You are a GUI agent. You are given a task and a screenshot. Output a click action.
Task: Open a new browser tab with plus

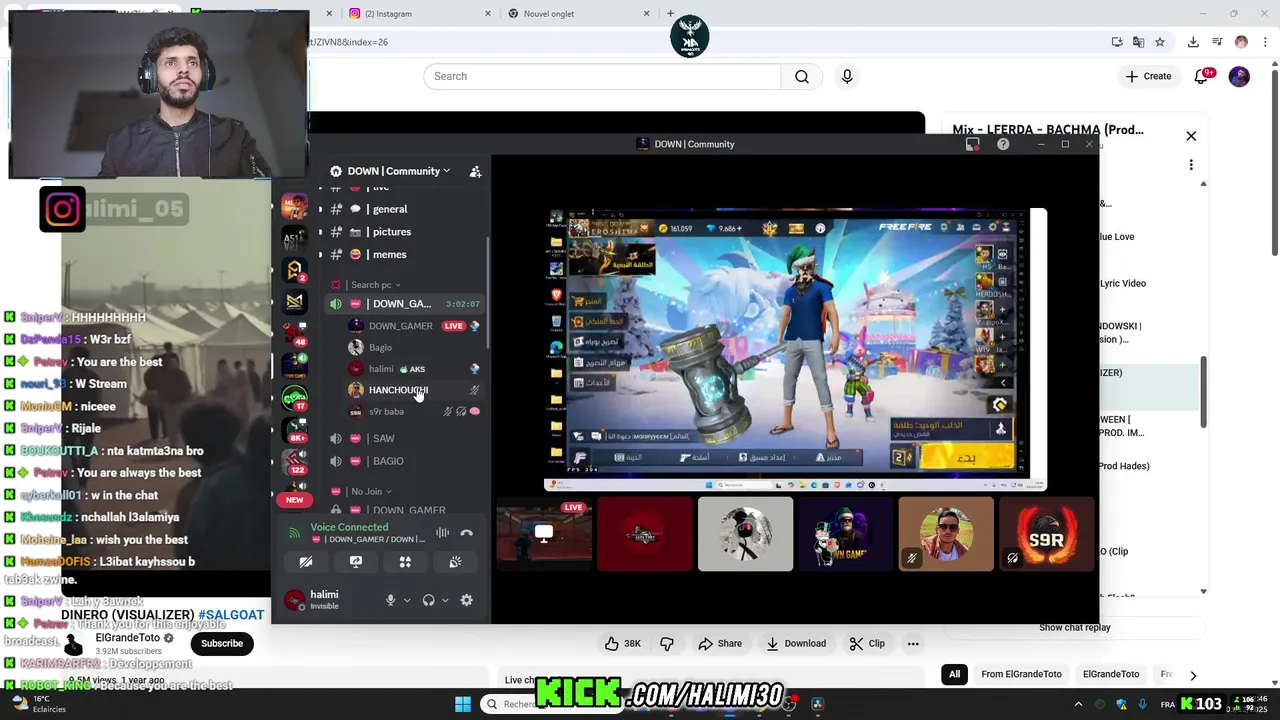coord(671,14)
